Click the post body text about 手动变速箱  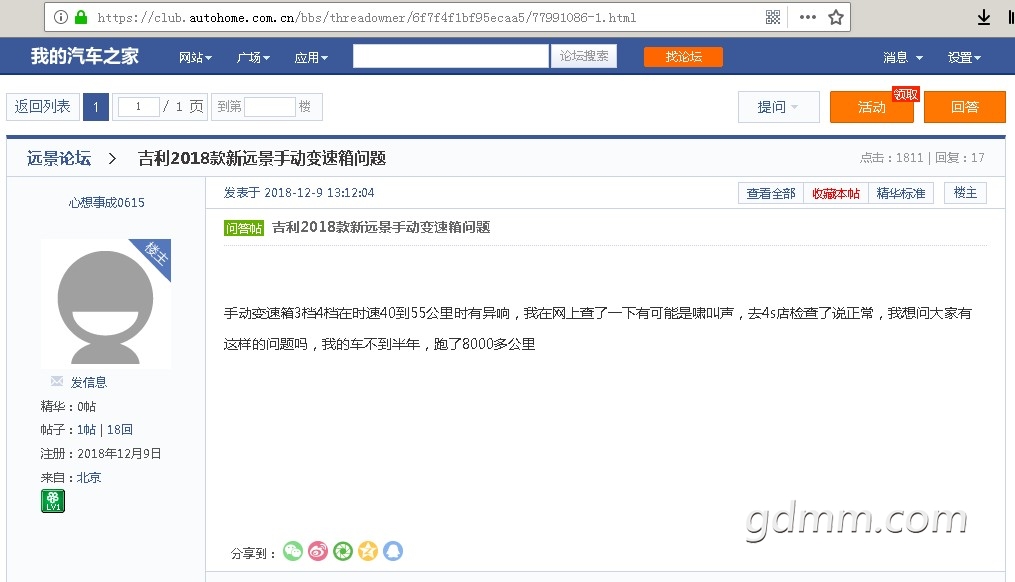click(x=597, y=328)
